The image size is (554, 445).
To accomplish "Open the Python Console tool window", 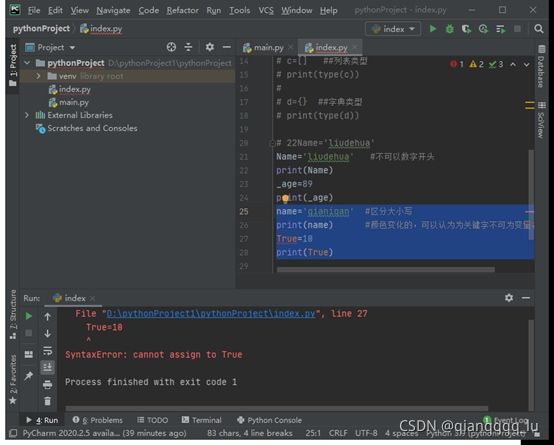I will (270, 420).
